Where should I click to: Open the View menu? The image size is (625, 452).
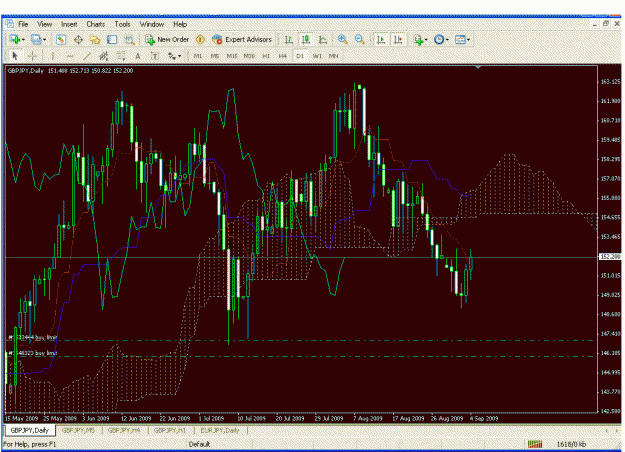[45, 24]
